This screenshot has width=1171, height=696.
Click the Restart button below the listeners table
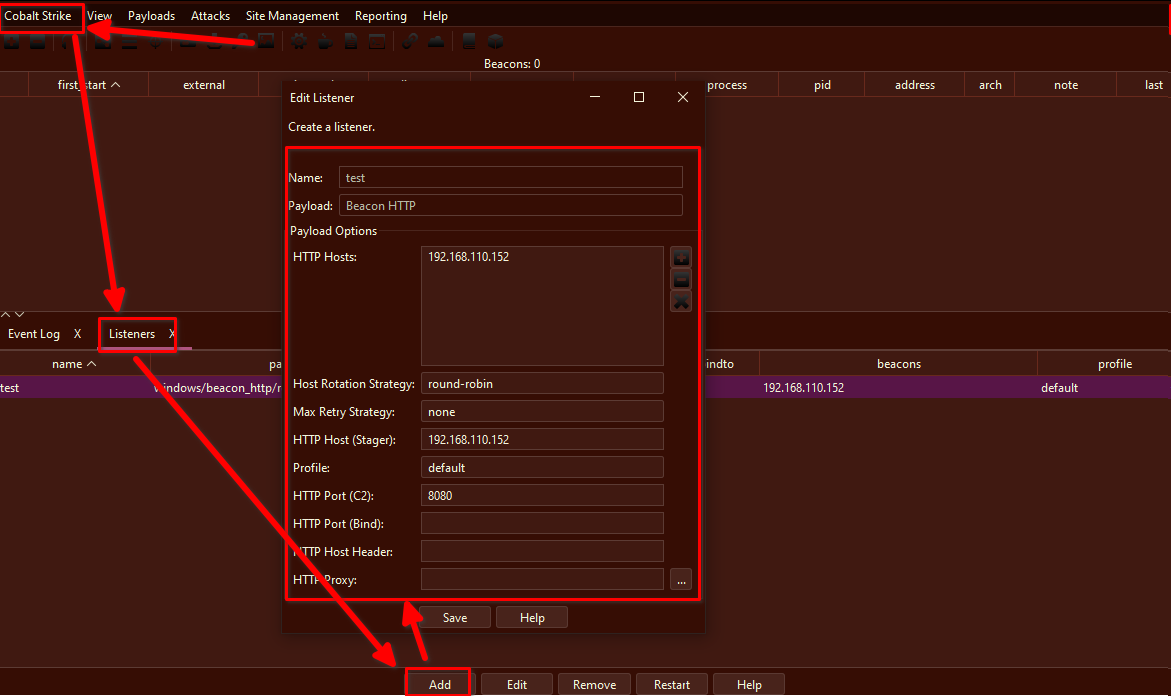point(671,684)
